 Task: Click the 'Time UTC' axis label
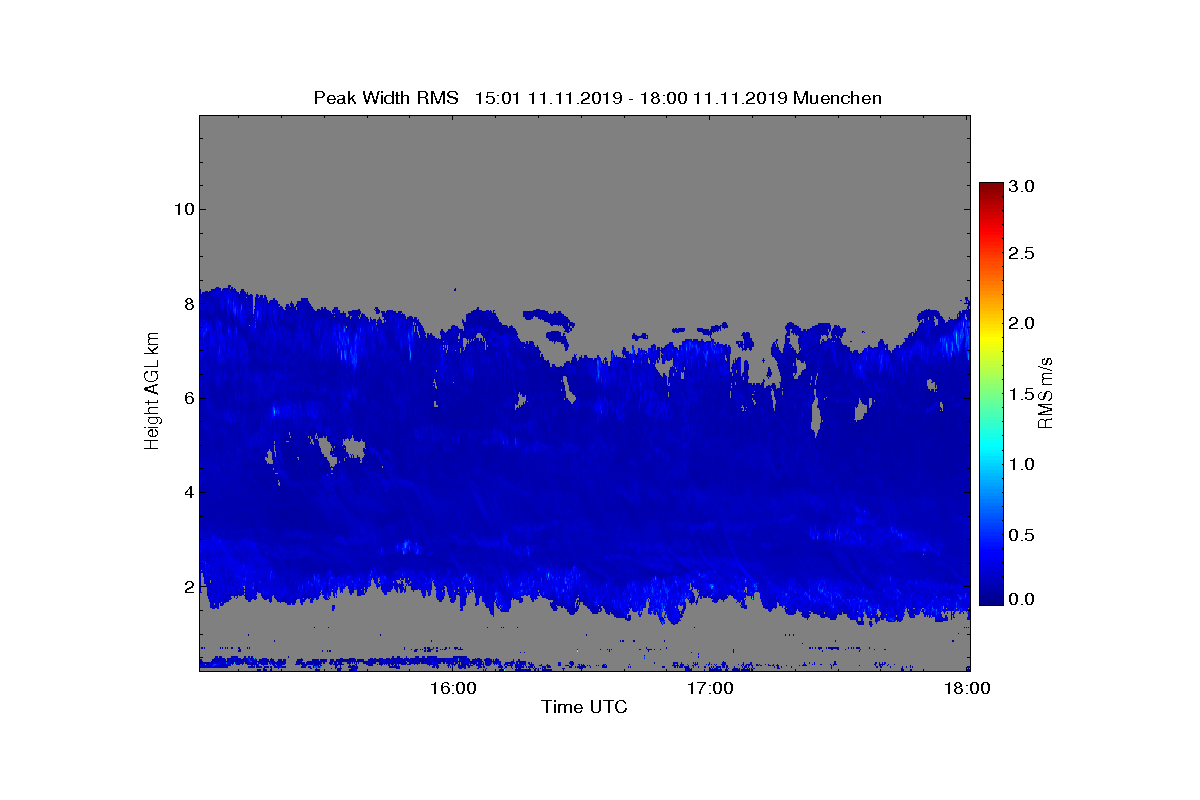585,708
